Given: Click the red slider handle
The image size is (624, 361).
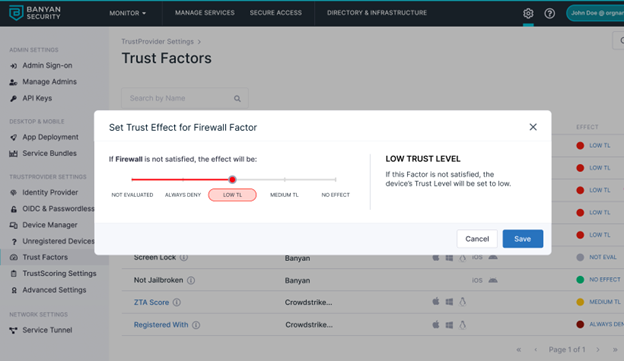Looking at the screenshot, I should point(232,180).
